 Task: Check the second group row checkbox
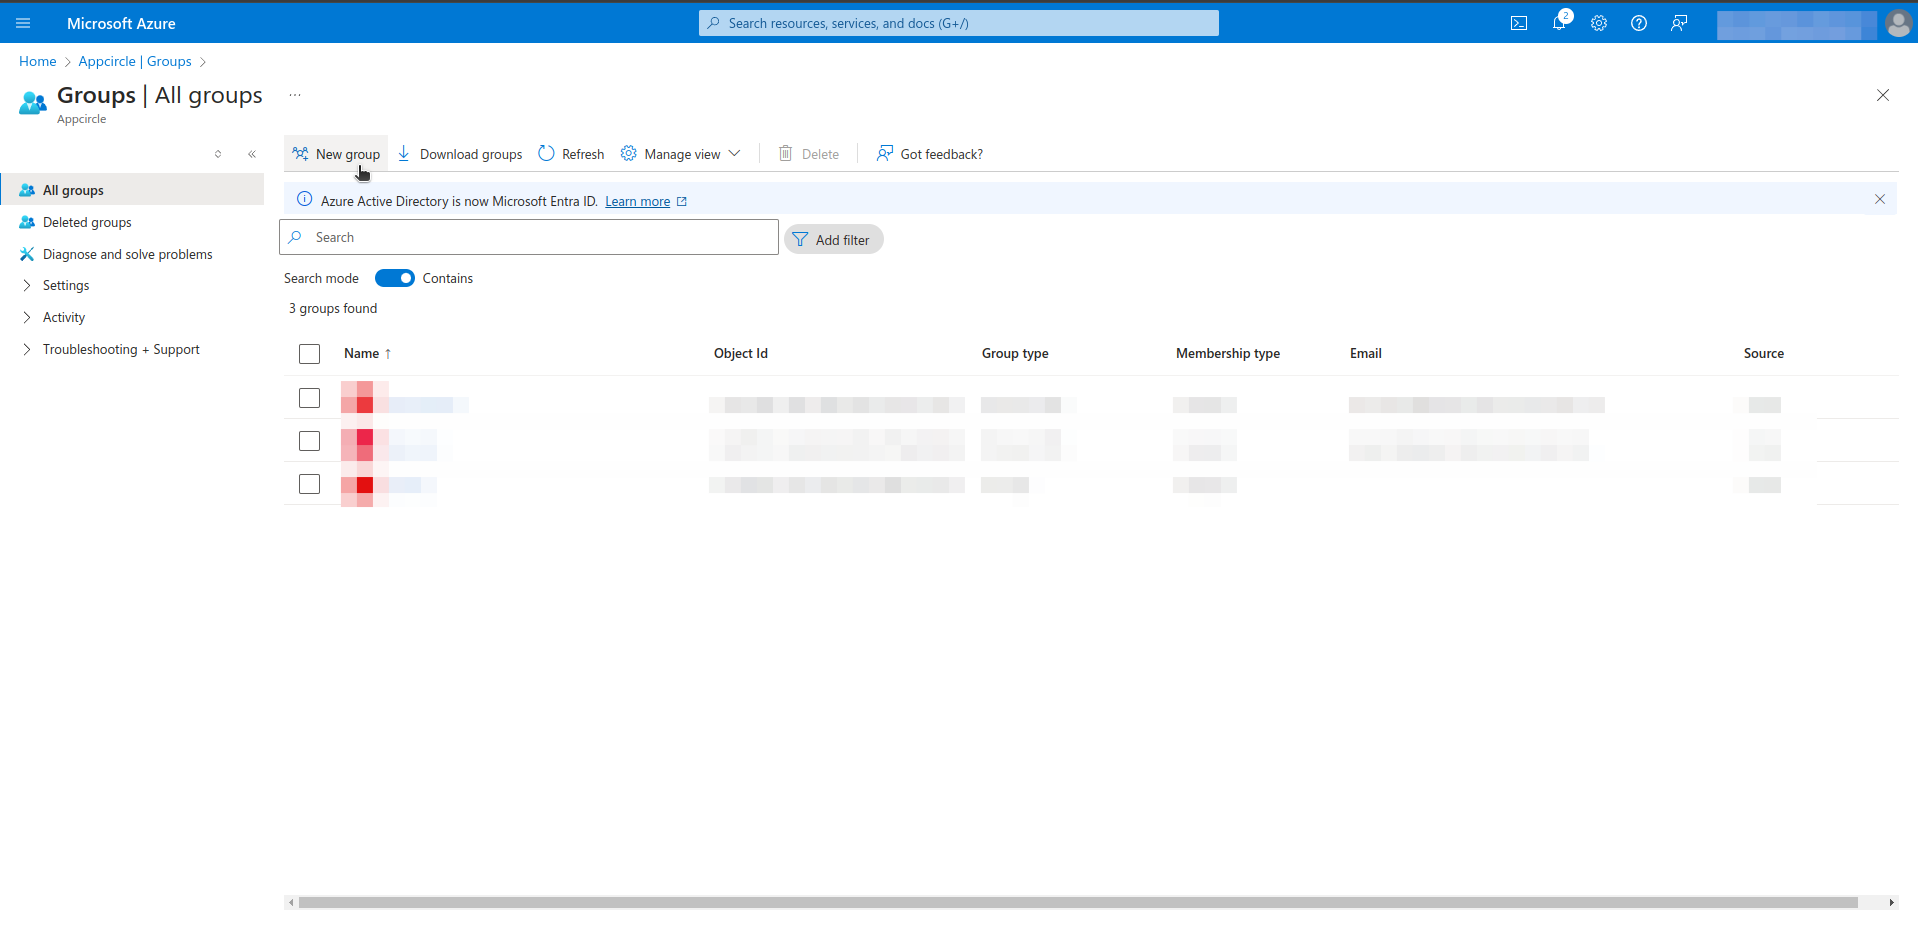[x=310, y=441]
